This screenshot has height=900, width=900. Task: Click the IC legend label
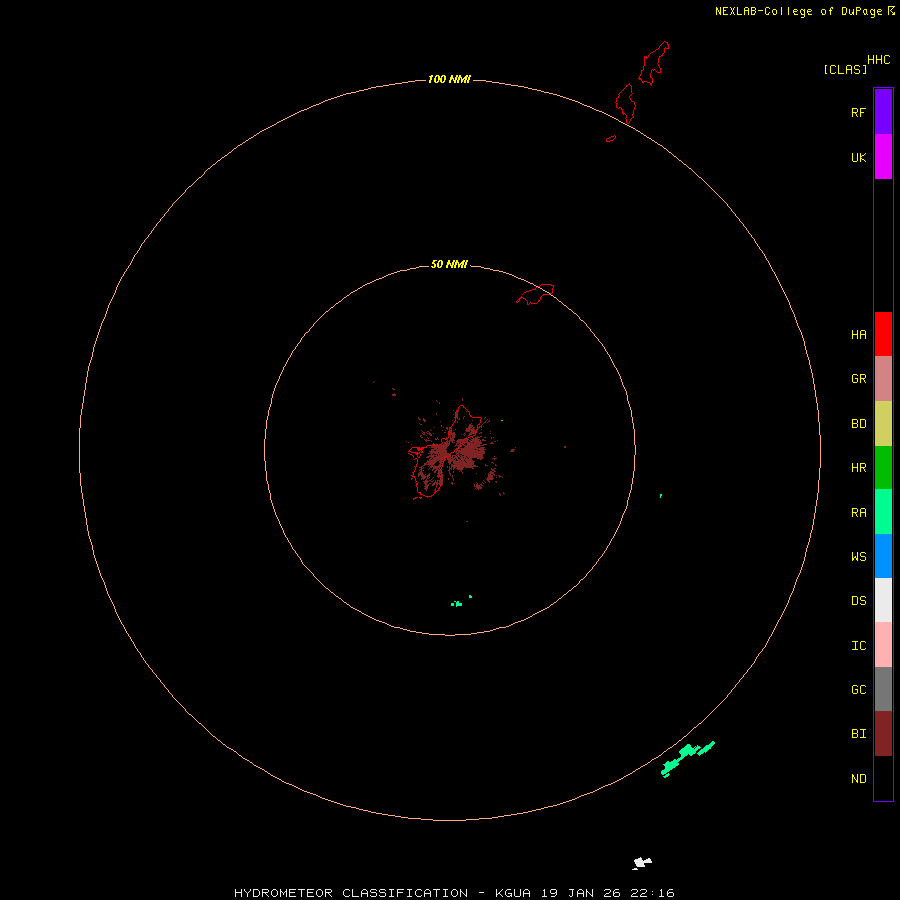click(859, 646)
